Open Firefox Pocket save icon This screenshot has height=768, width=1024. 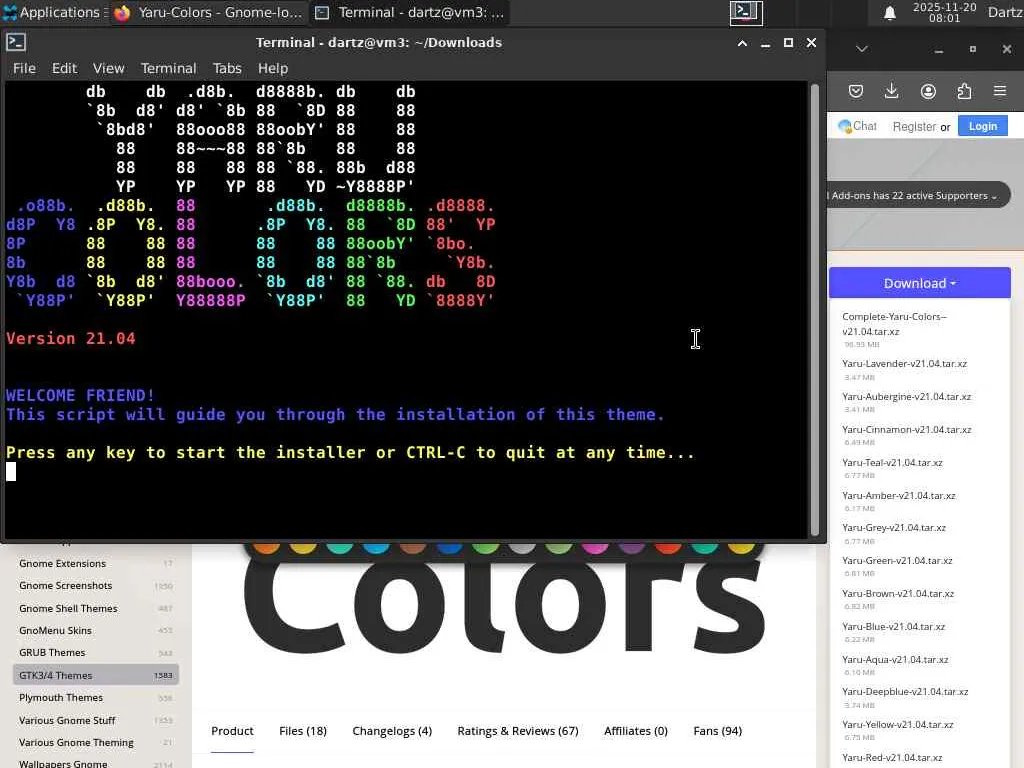[856, 91]
